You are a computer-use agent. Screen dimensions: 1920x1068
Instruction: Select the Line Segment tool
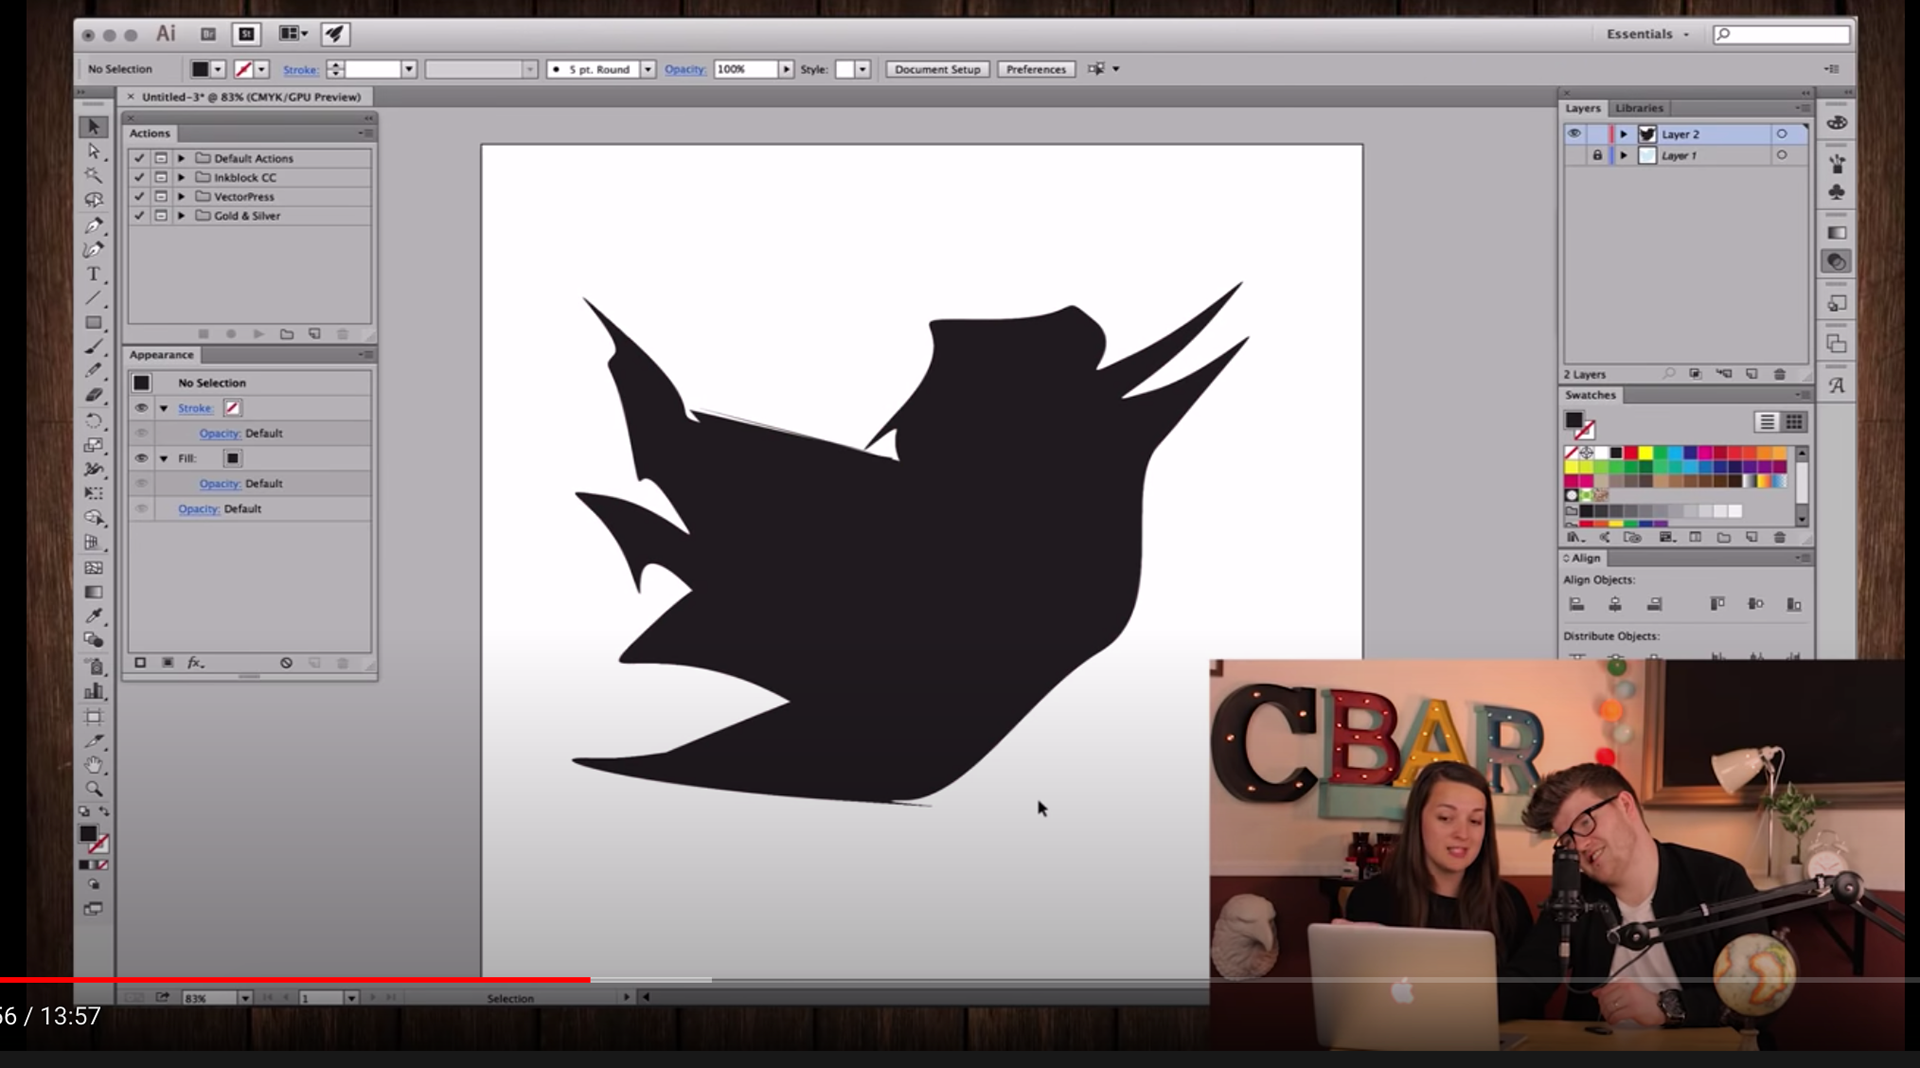(x=93, y=298)
